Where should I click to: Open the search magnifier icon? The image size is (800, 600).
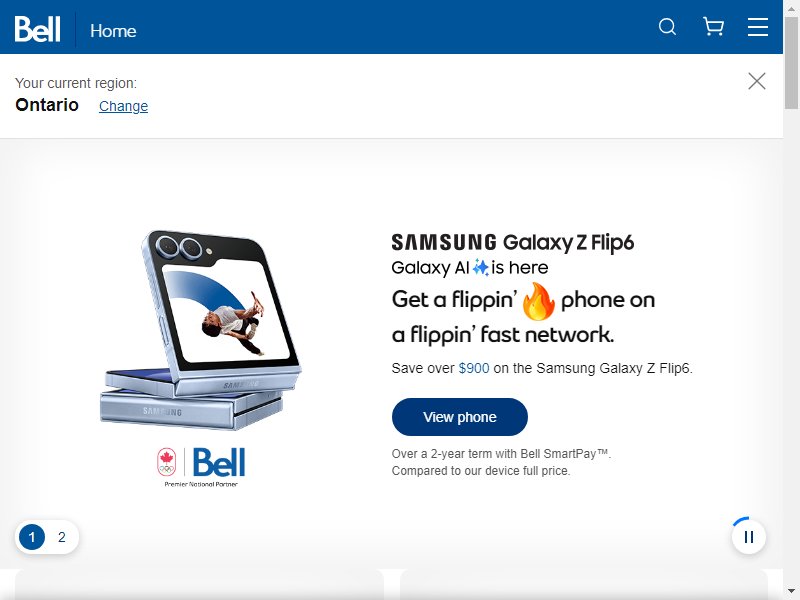pos(667,27)
